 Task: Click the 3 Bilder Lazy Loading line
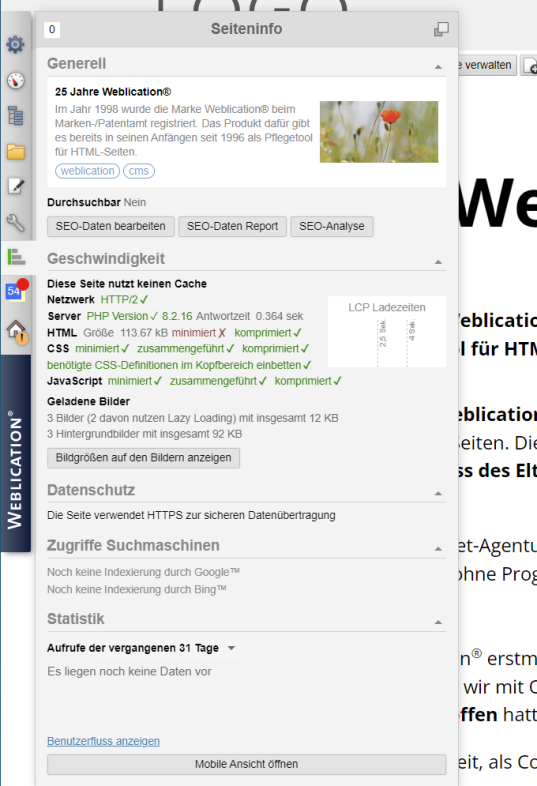pos(193,418)
